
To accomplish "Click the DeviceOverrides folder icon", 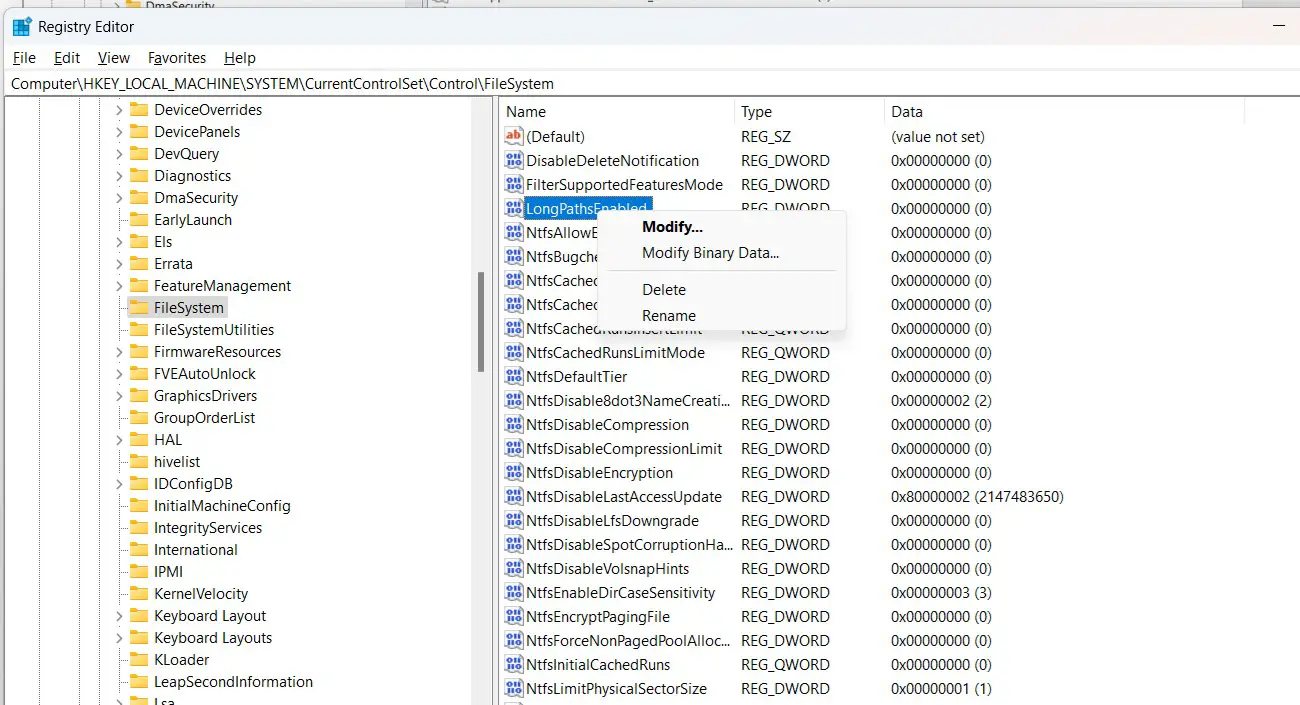I will click(138, 109).
